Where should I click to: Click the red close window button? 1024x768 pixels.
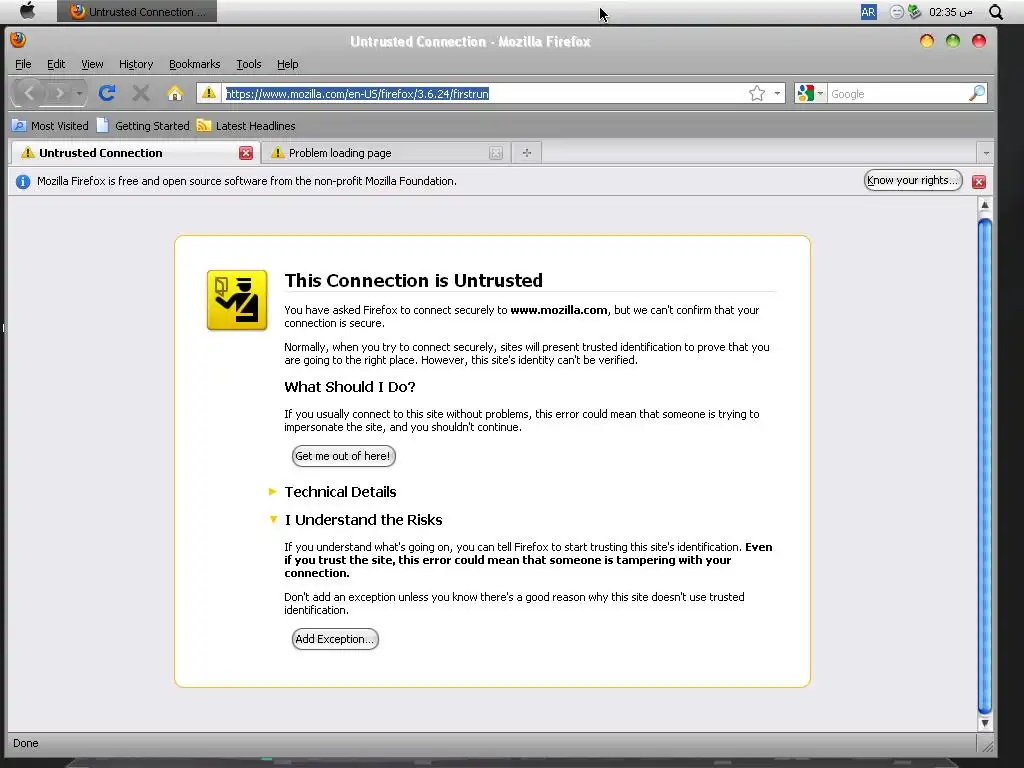click(979, 41)
